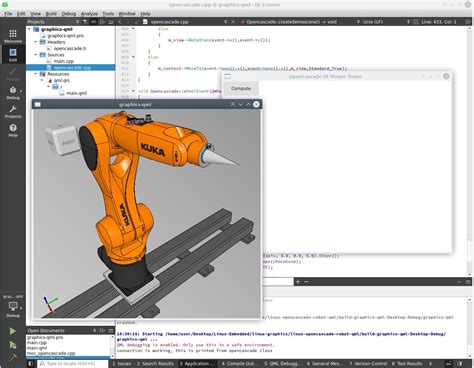This screenshot has height=368, width=474.
Task: Click the RIGHT face of view cube
Action: coord(69,142)
